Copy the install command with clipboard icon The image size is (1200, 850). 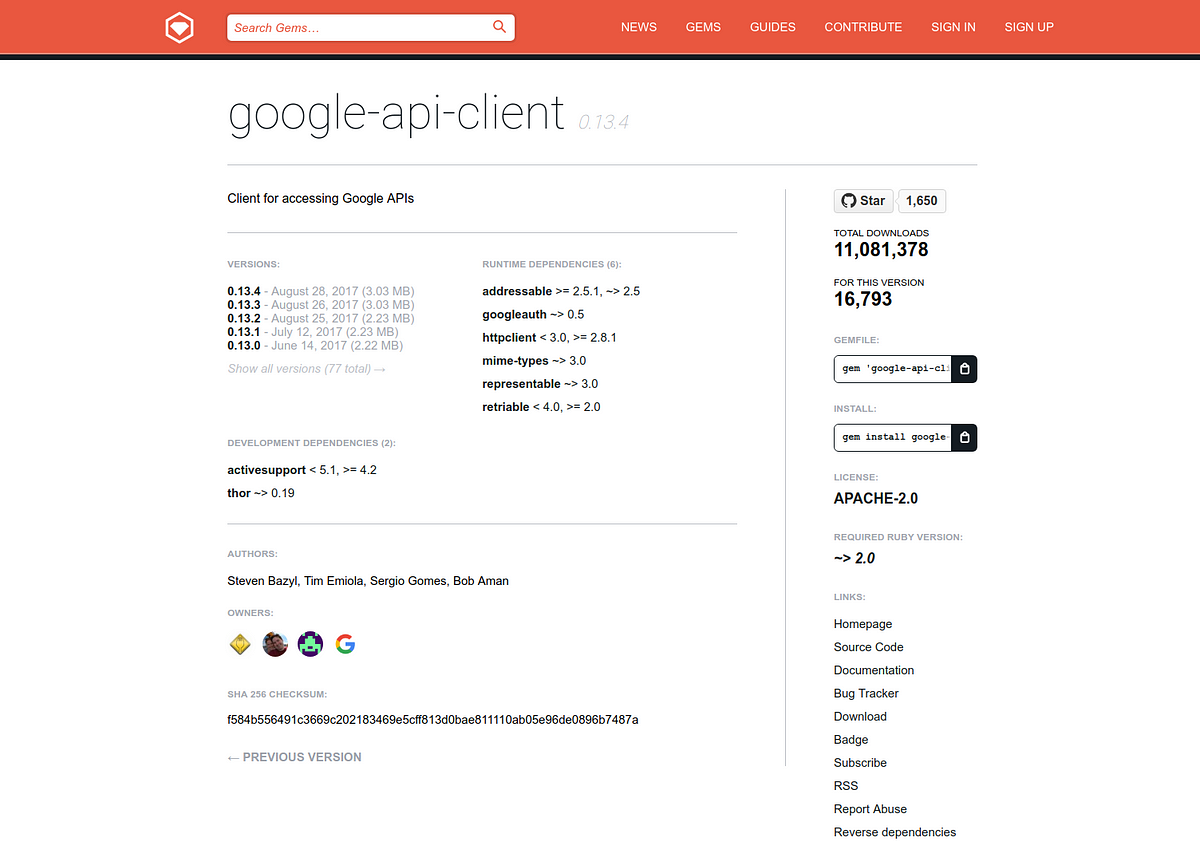(964, 438)
